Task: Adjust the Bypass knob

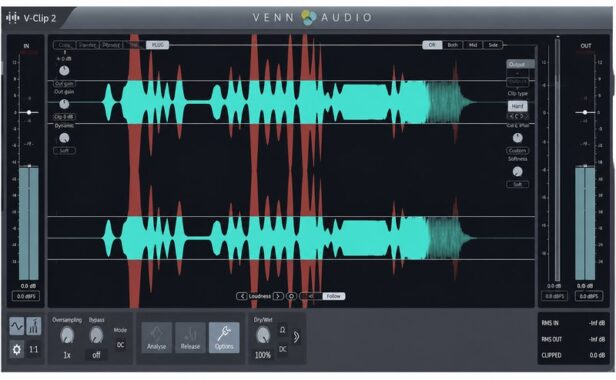Action: tap(96, 336)
